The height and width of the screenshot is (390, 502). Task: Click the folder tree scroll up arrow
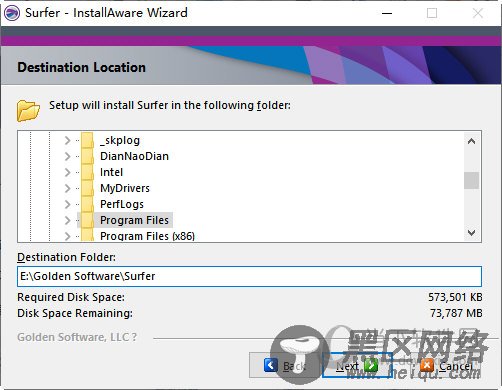click(471, 141)
